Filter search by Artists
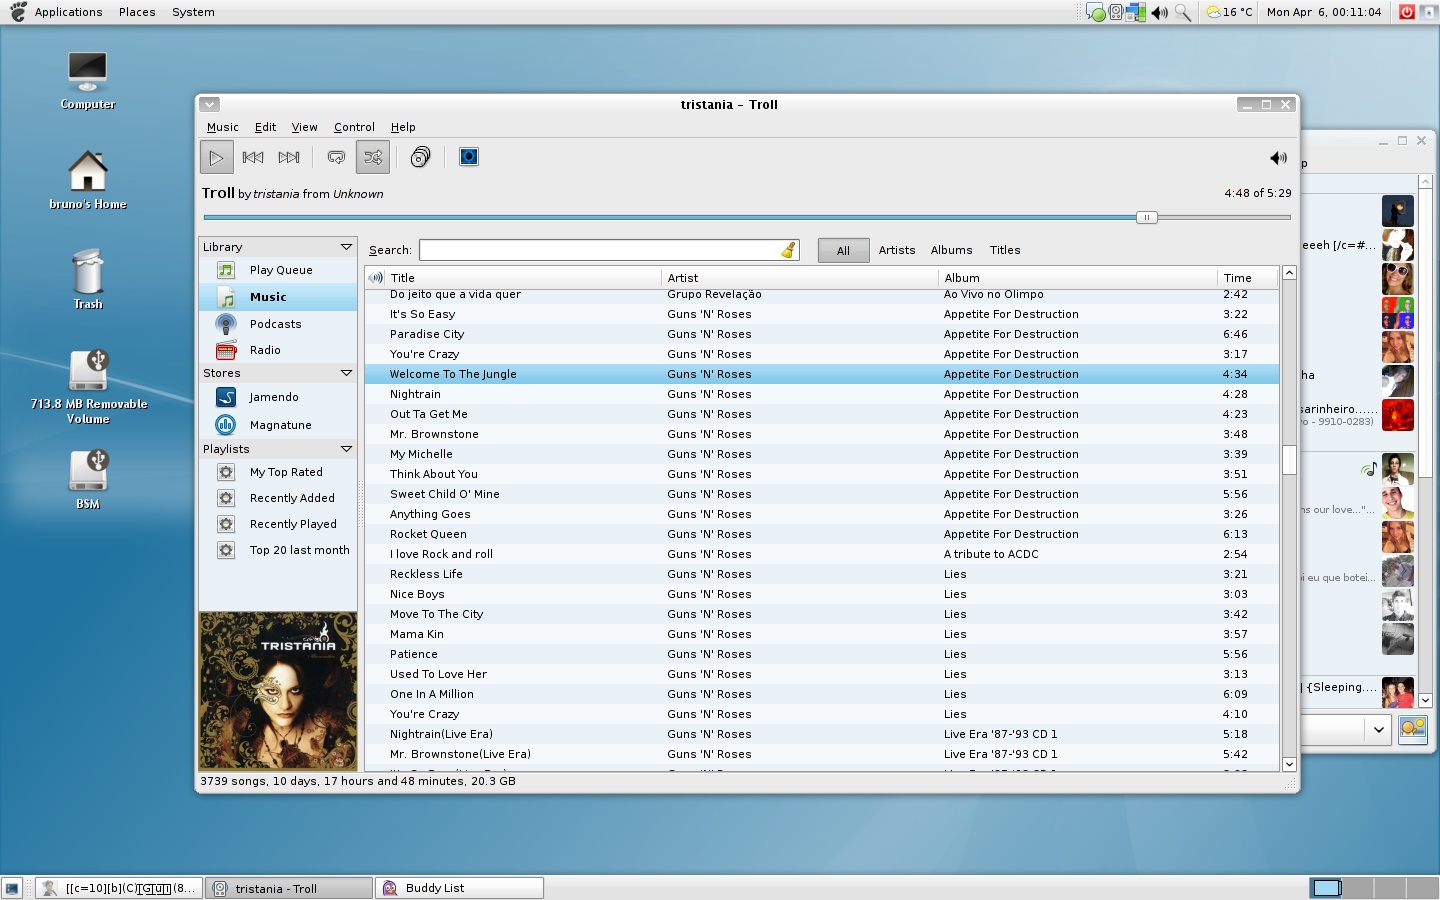 coord(897,250)
